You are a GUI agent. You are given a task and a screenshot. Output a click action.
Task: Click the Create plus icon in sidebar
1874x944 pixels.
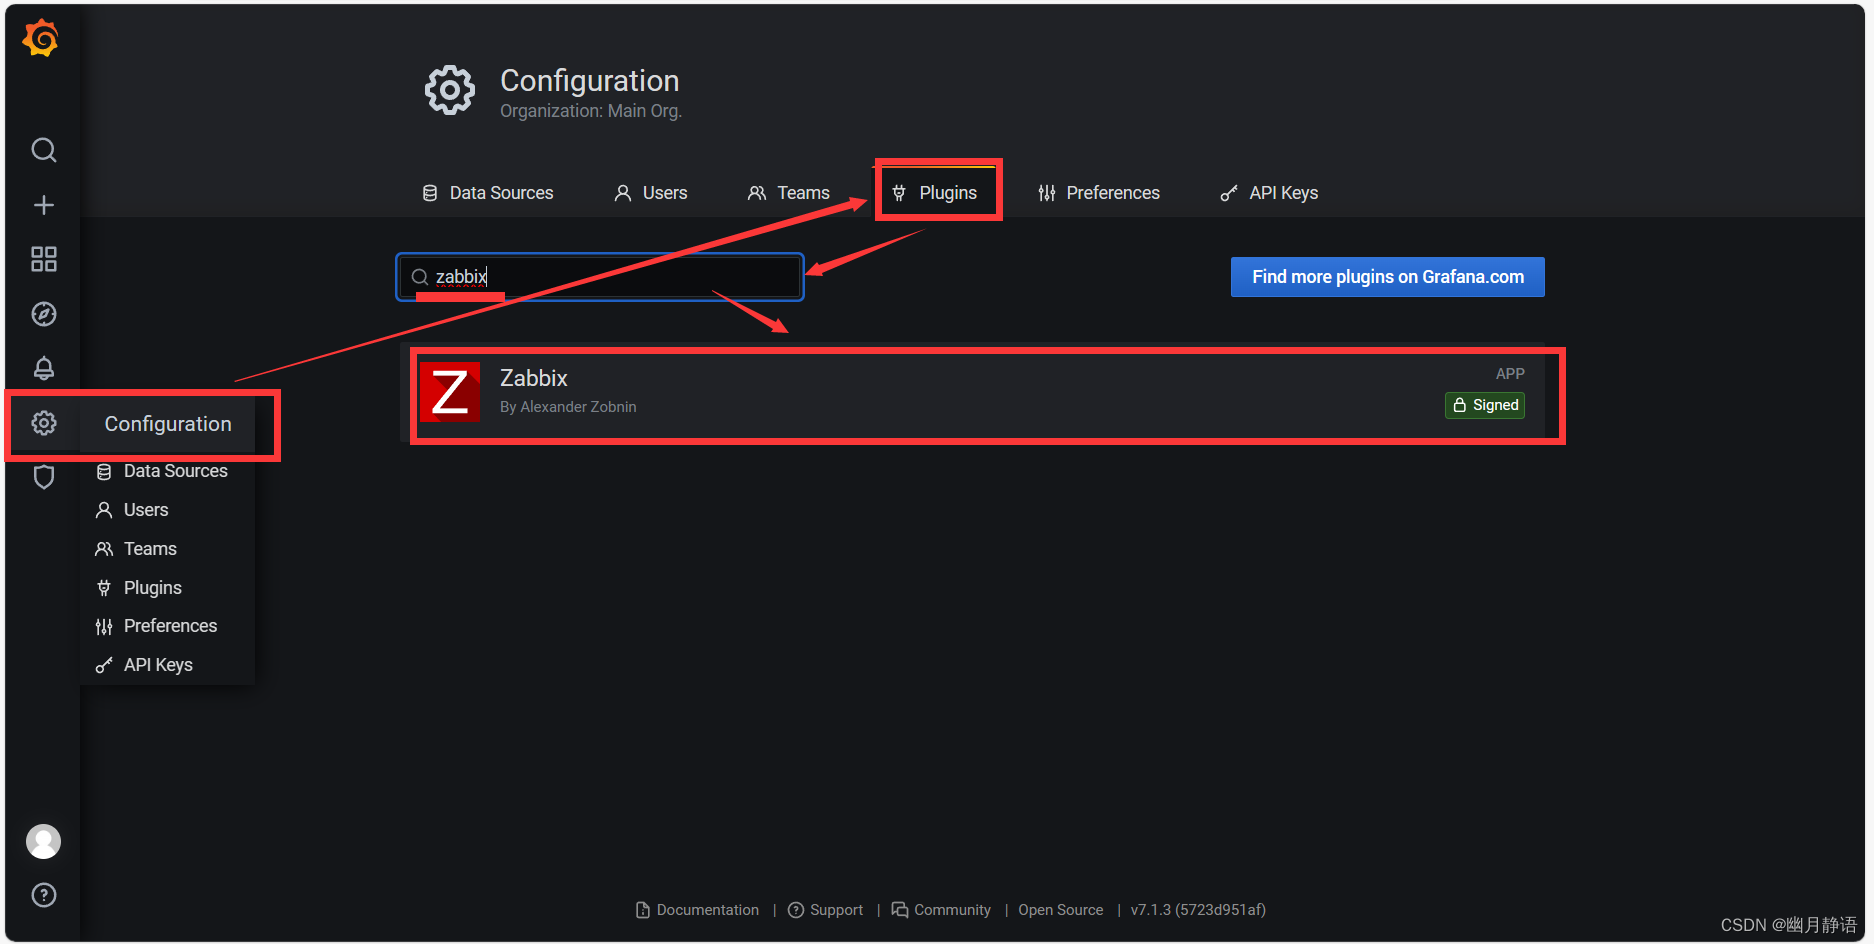pyautogui.click(x=44, y=205)
